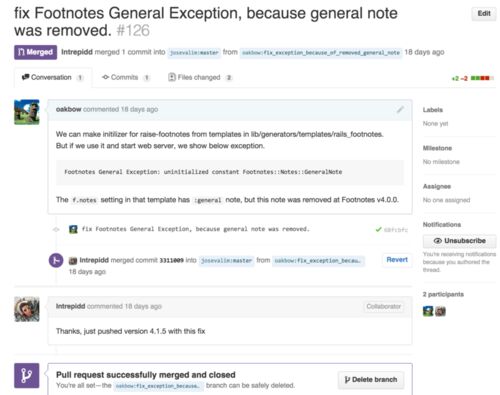Click the pencil edit icon on oakbow's comment
500x395 pixels.
tap(400, 109)
